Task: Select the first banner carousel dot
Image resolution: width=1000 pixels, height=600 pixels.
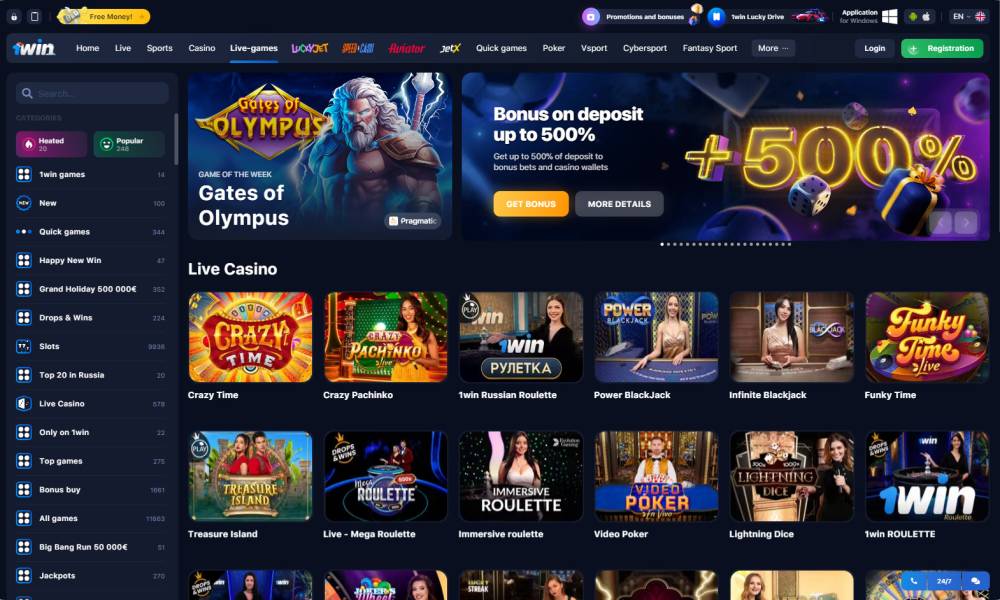Action: pyautogui.click(x=662, y=244)
